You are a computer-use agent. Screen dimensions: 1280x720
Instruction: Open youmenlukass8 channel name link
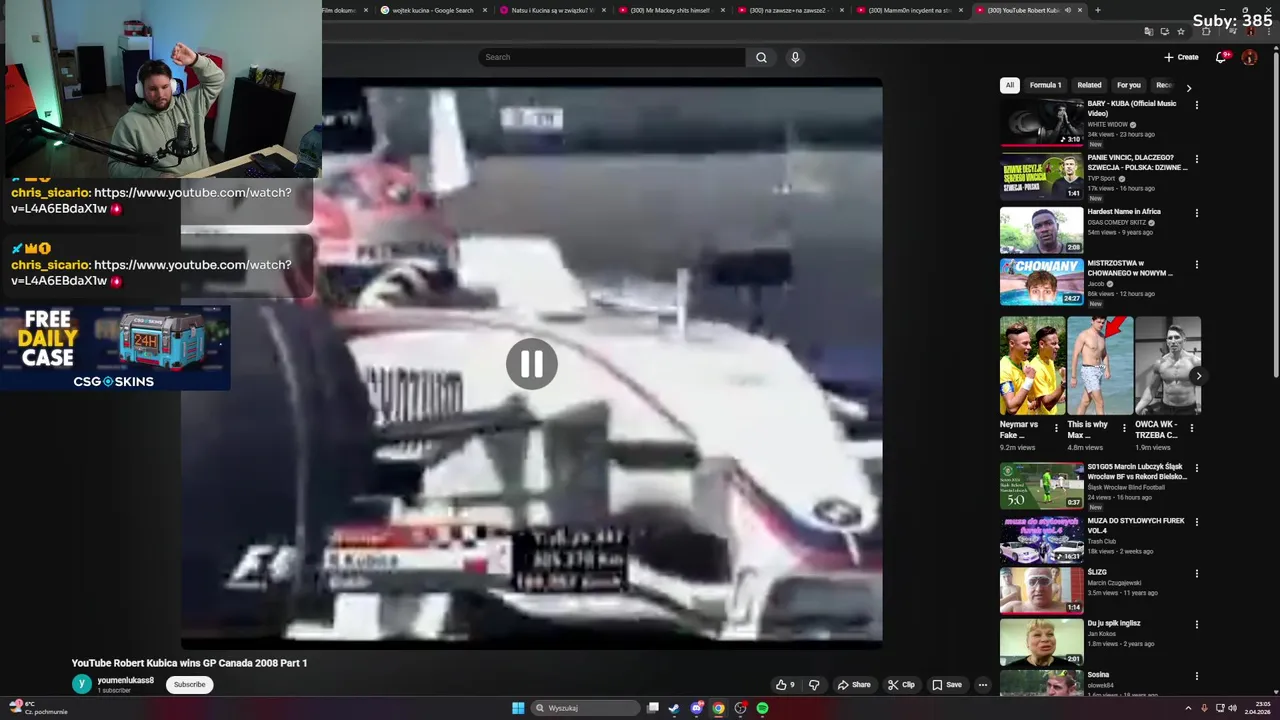tap(125, 680)
